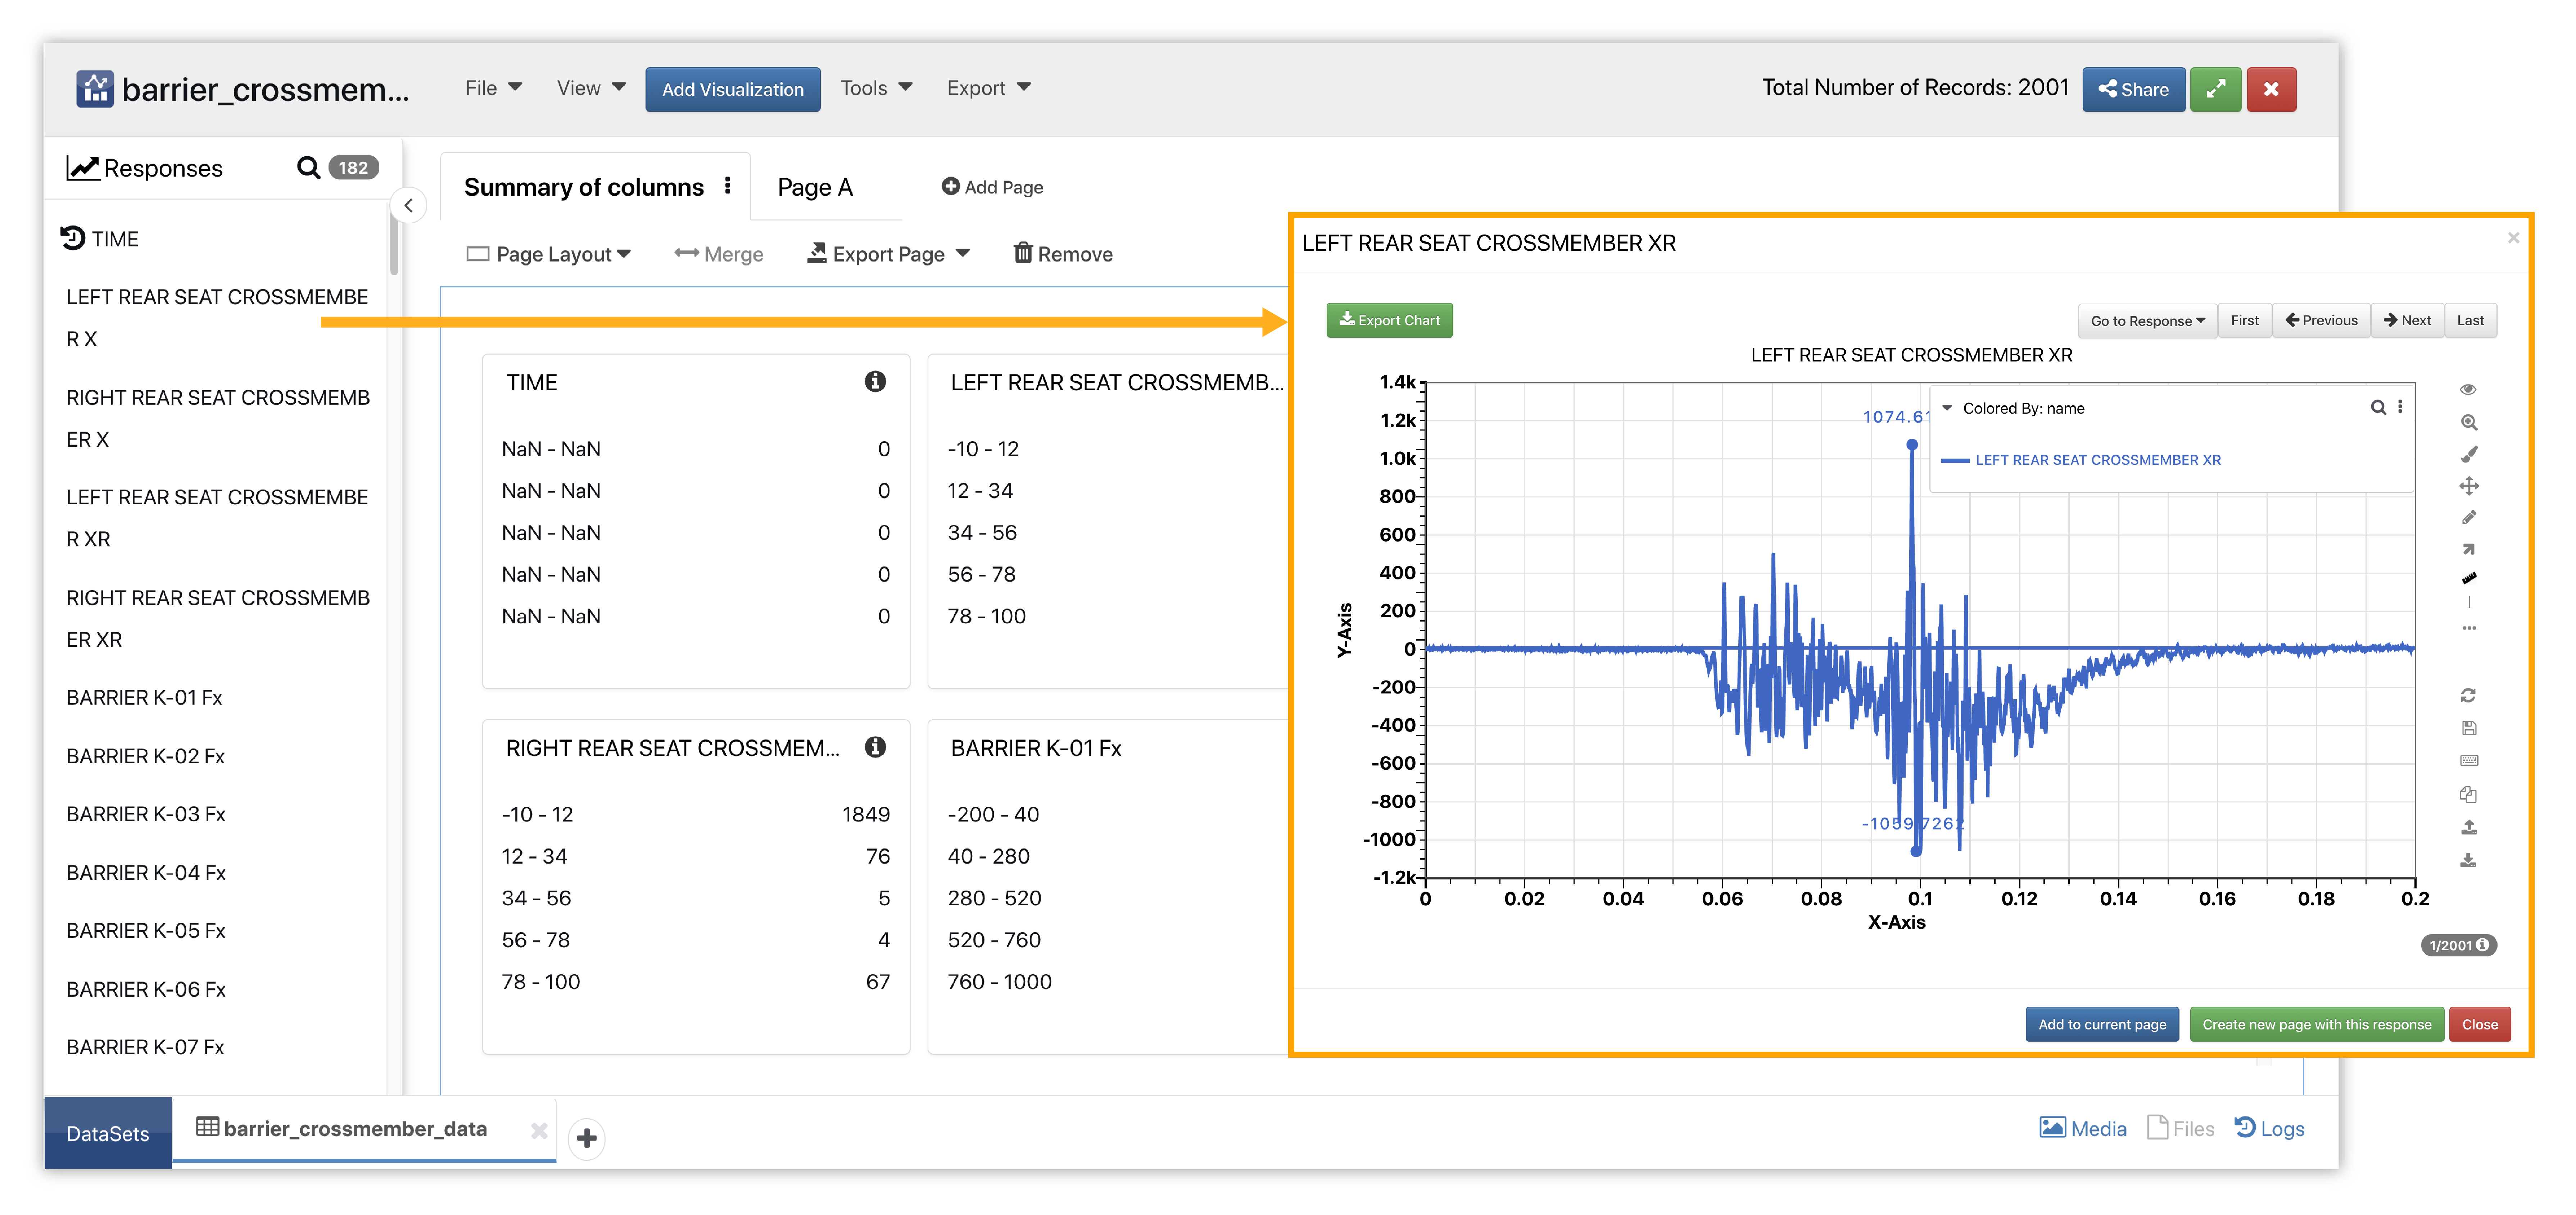Open the Export Page dropdown
2576x1215 pixels.
tap(889, 254)
